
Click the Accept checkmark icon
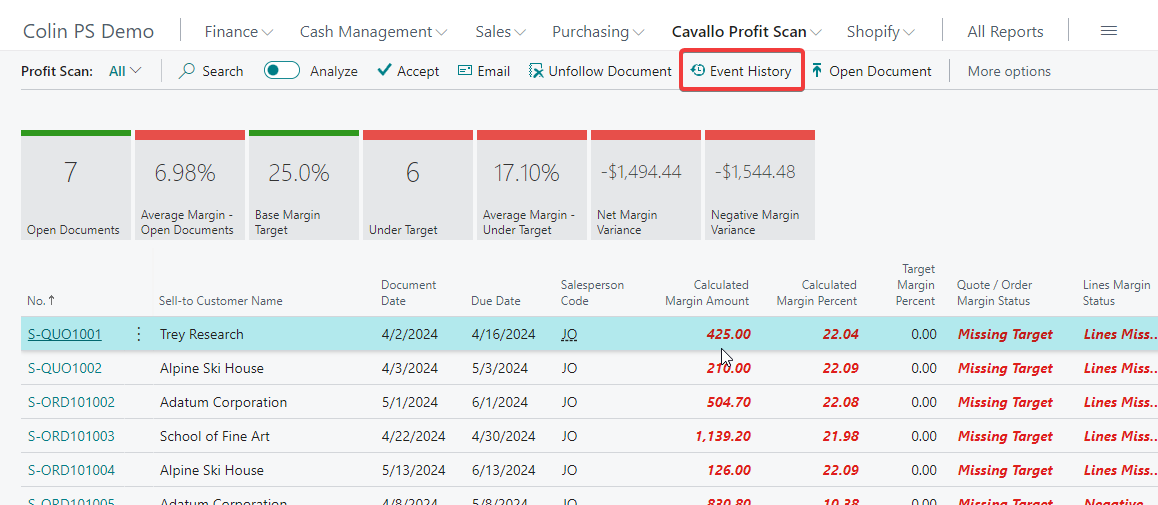tap(384, 71)
